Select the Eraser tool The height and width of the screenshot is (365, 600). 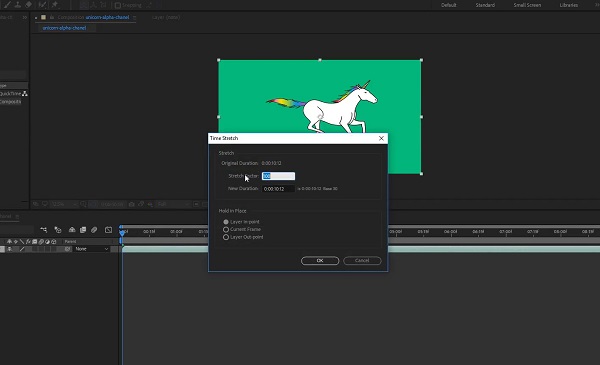[x=28, y=5]
